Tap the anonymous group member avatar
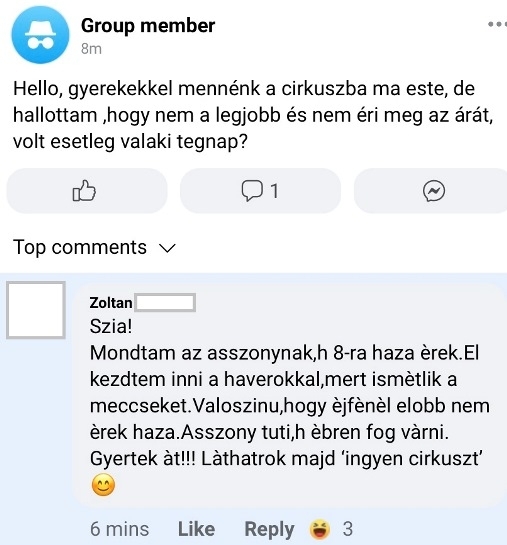The image size is (507, 545). pyautogui.click(x=40, y=35)
